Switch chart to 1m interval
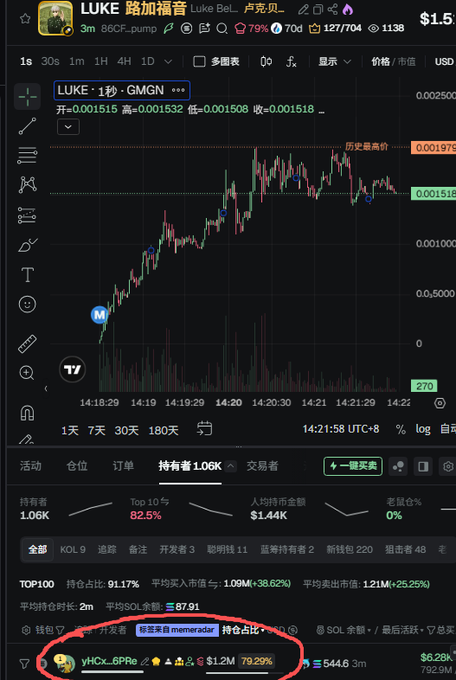456x680 pixels. (x=77, y=62)
